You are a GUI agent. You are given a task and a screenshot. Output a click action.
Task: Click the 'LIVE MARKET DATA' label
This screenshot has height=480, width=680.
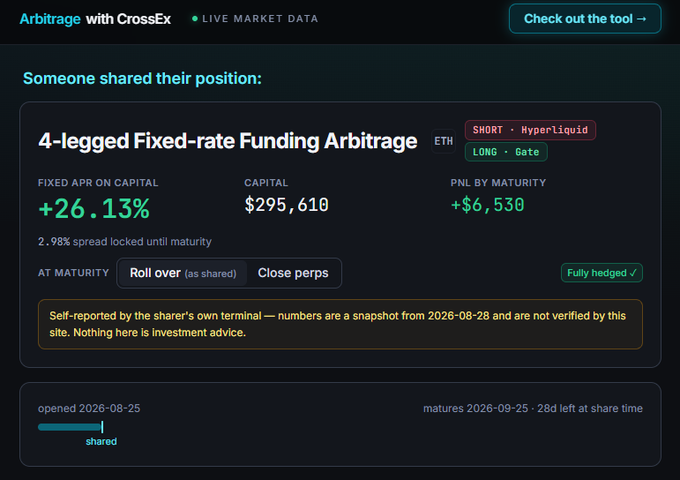click(260, 19)
